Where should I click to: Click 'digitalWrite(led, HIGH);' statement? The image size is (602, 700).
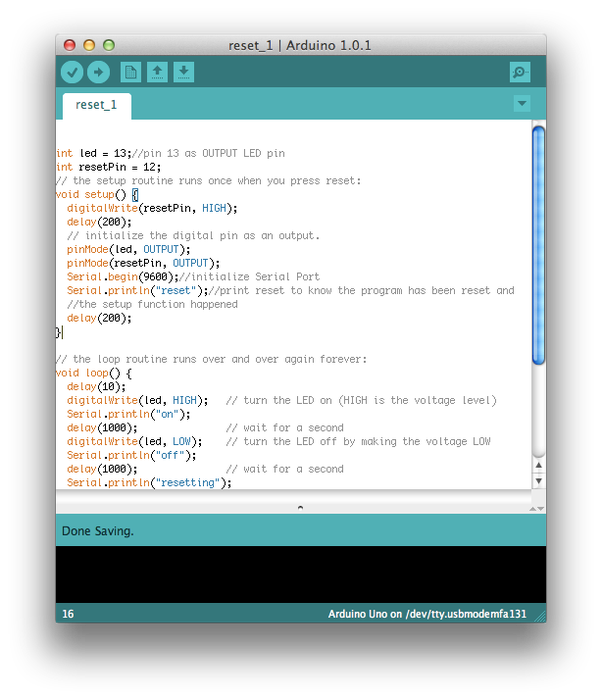(x=138, y=400)
